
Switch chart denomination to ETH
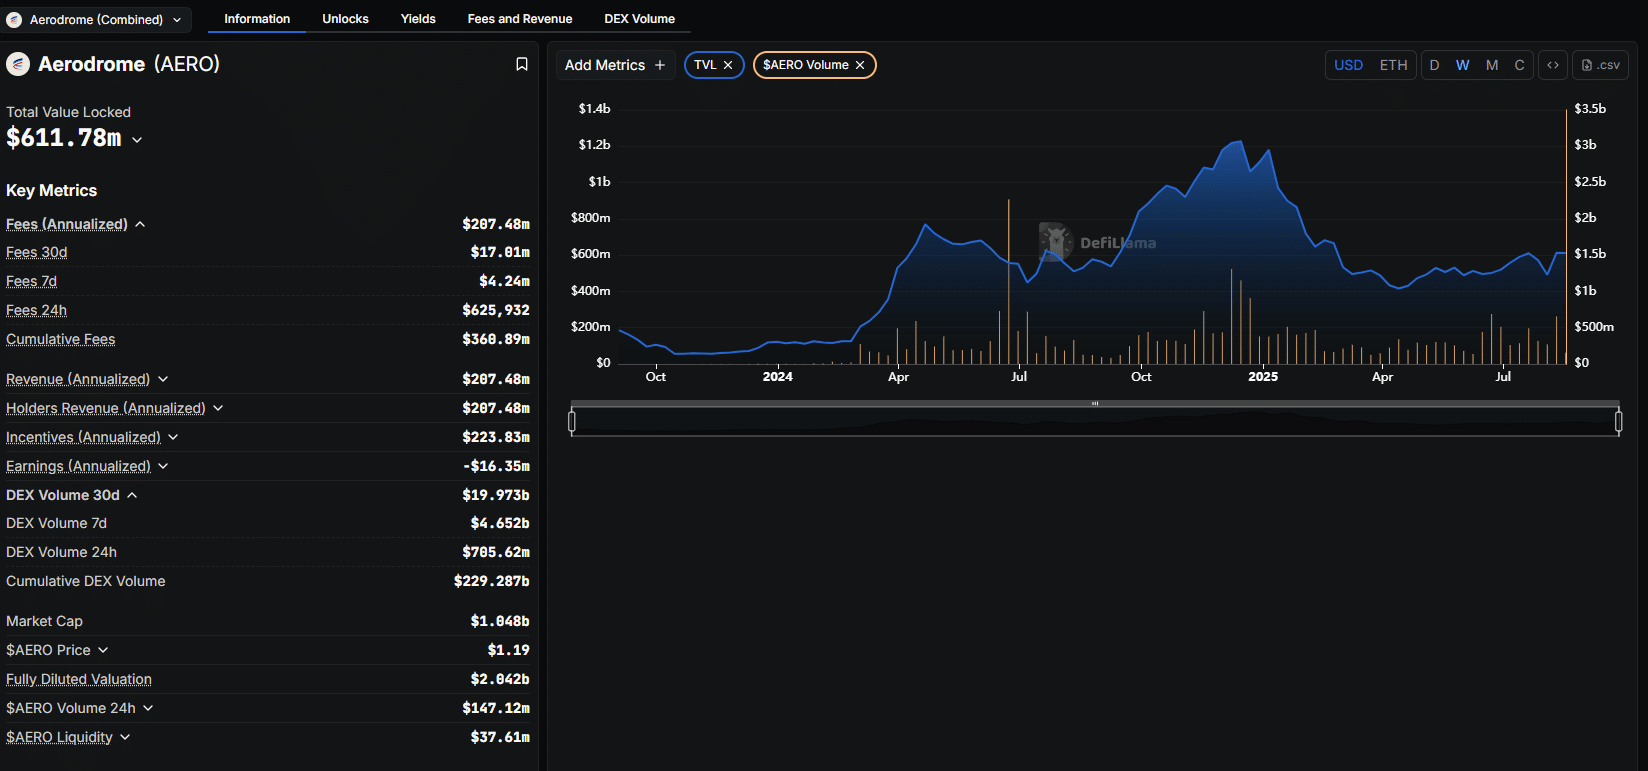click(1393, 65)
